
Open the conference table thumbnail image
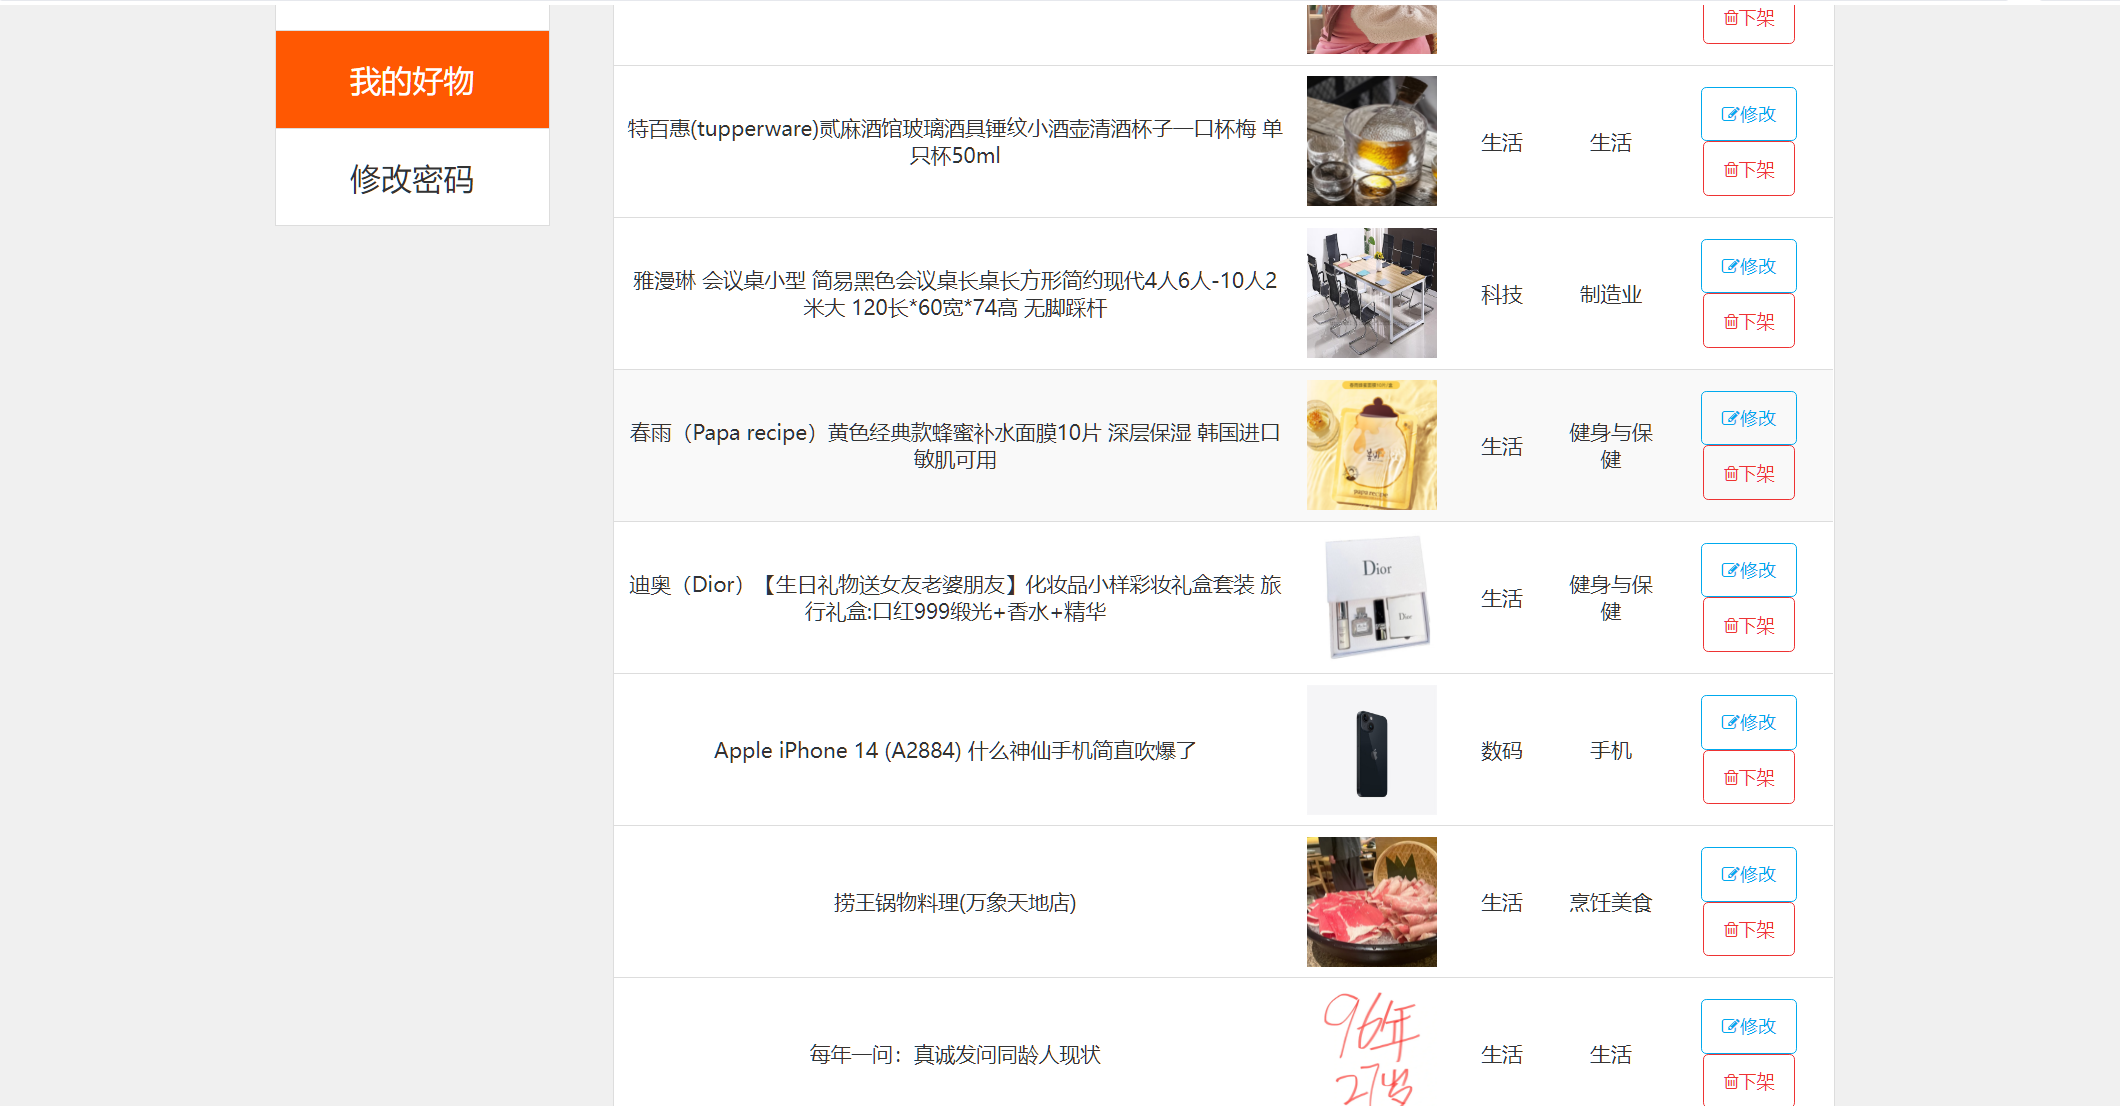[1372, 293]
